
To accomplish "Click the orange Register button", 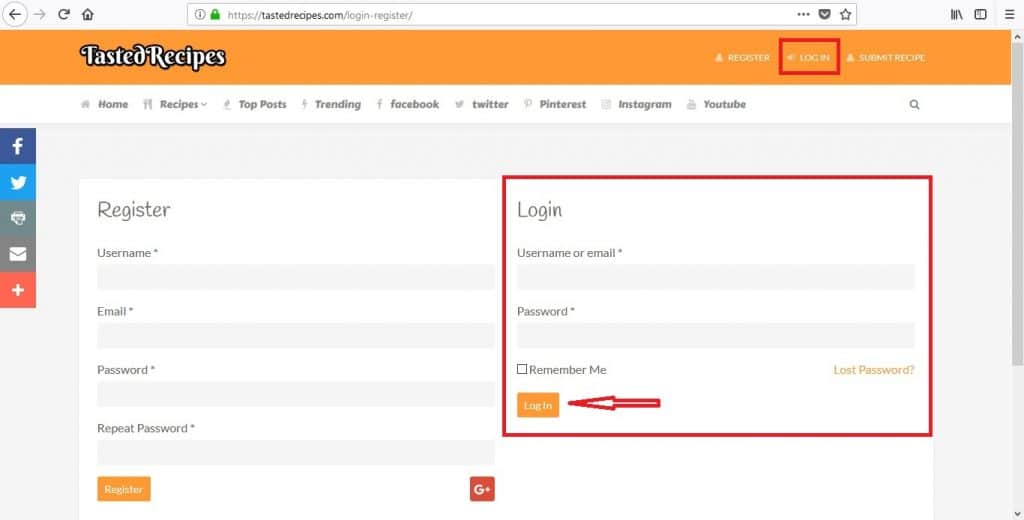I will click(123, 489).
